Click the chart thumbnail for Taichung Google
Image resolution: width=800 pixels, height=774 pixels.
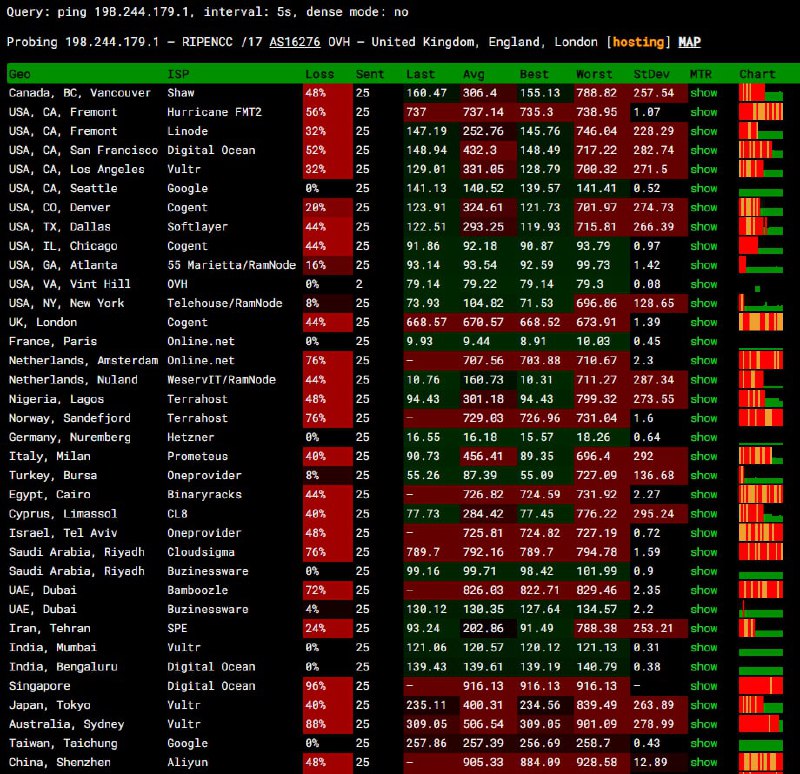760,743
